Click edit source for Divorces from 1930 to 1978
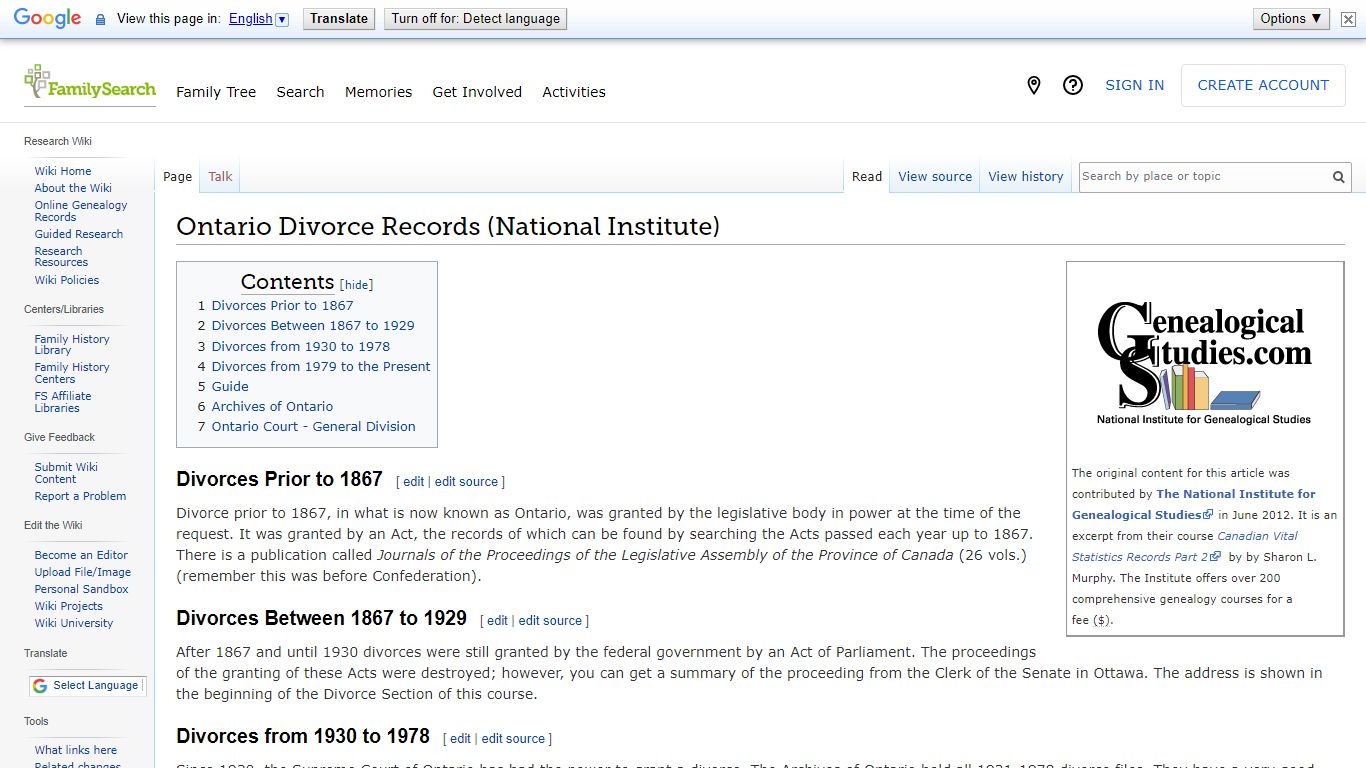This screenshot has width=1366, height=768. (x=513, y=739)
